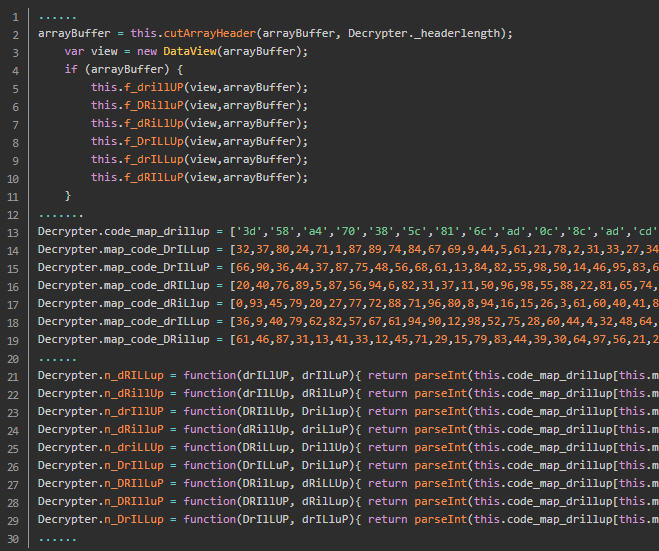Click first parameter 'dRillUp' on line 24
The width and height of the screenshot is (659, 551).
[266, 430]
